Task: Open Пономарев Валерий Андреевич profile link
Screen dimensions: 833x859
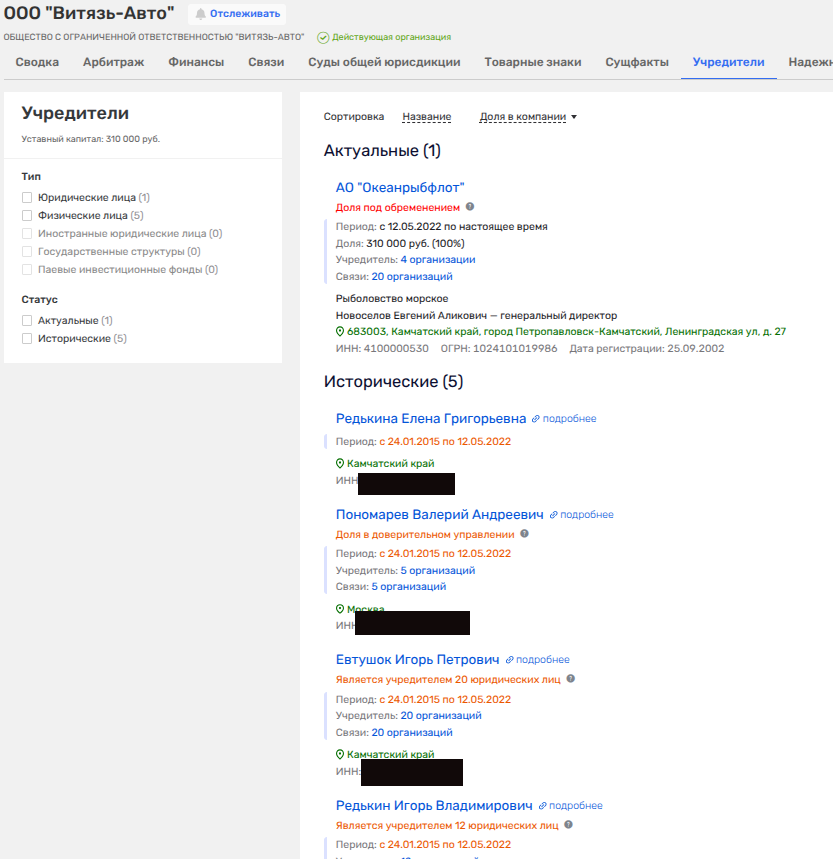Action: tap(439, 514)
